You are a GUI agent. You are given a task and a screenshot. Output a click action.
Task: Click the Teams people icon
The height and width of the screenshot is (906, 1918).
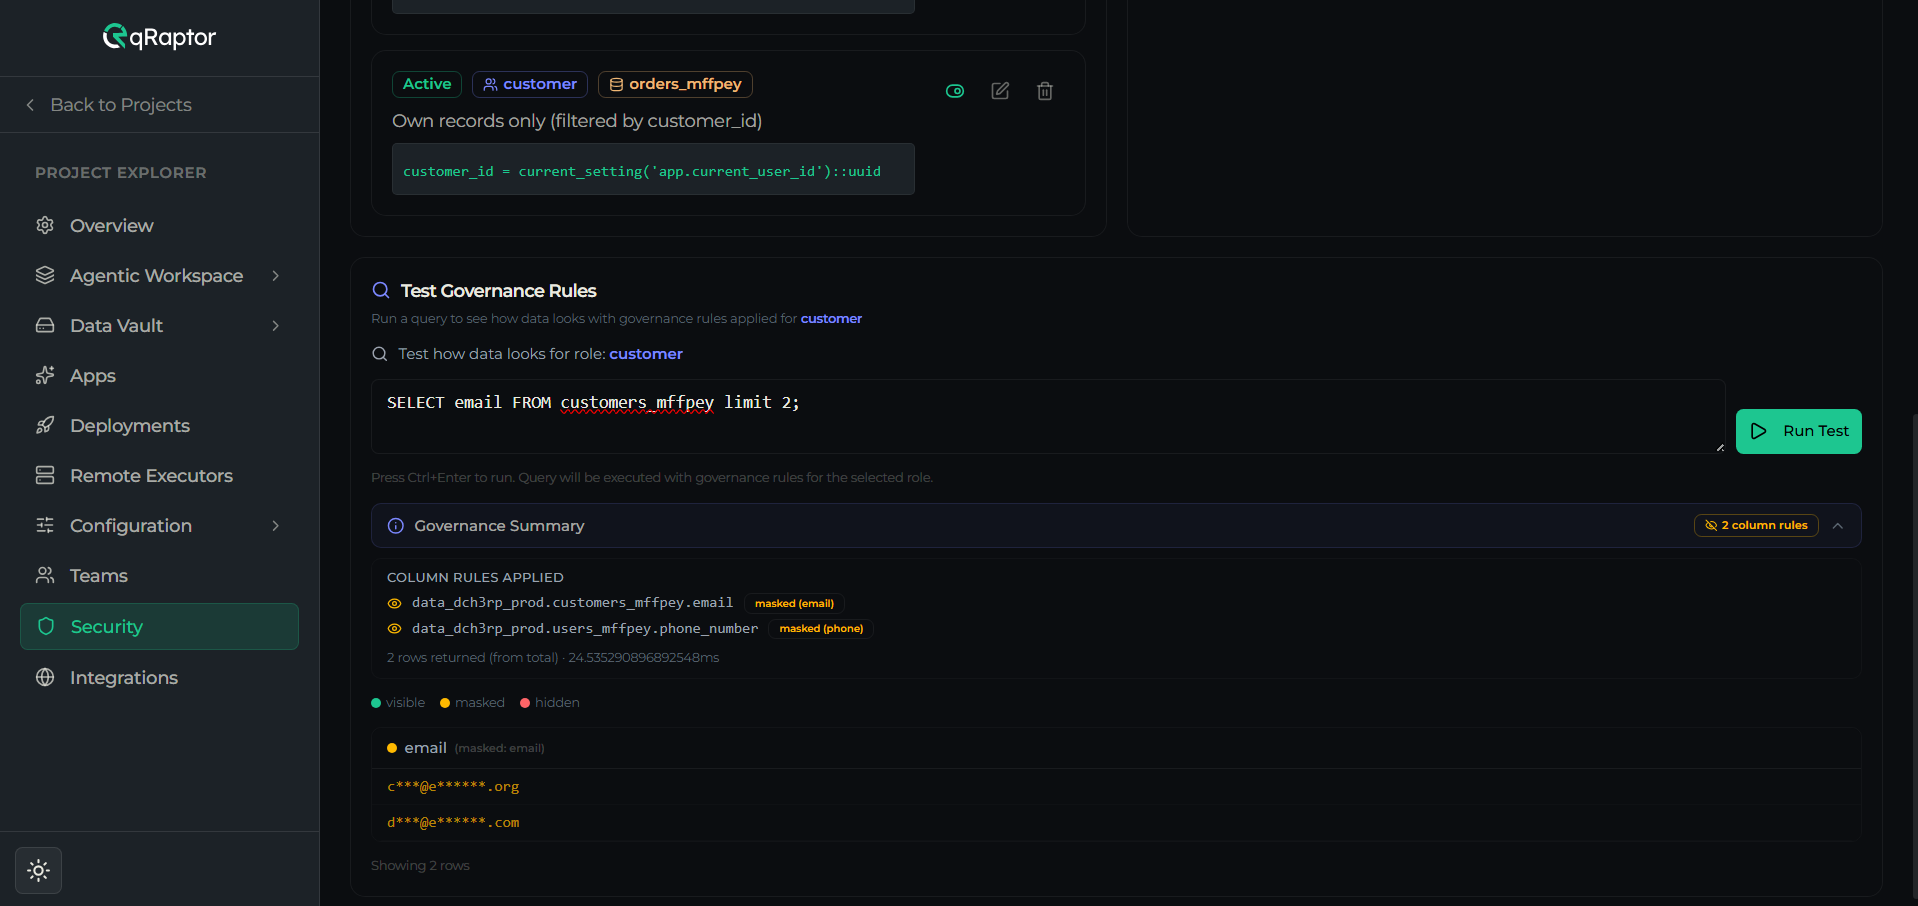[45, 575]
